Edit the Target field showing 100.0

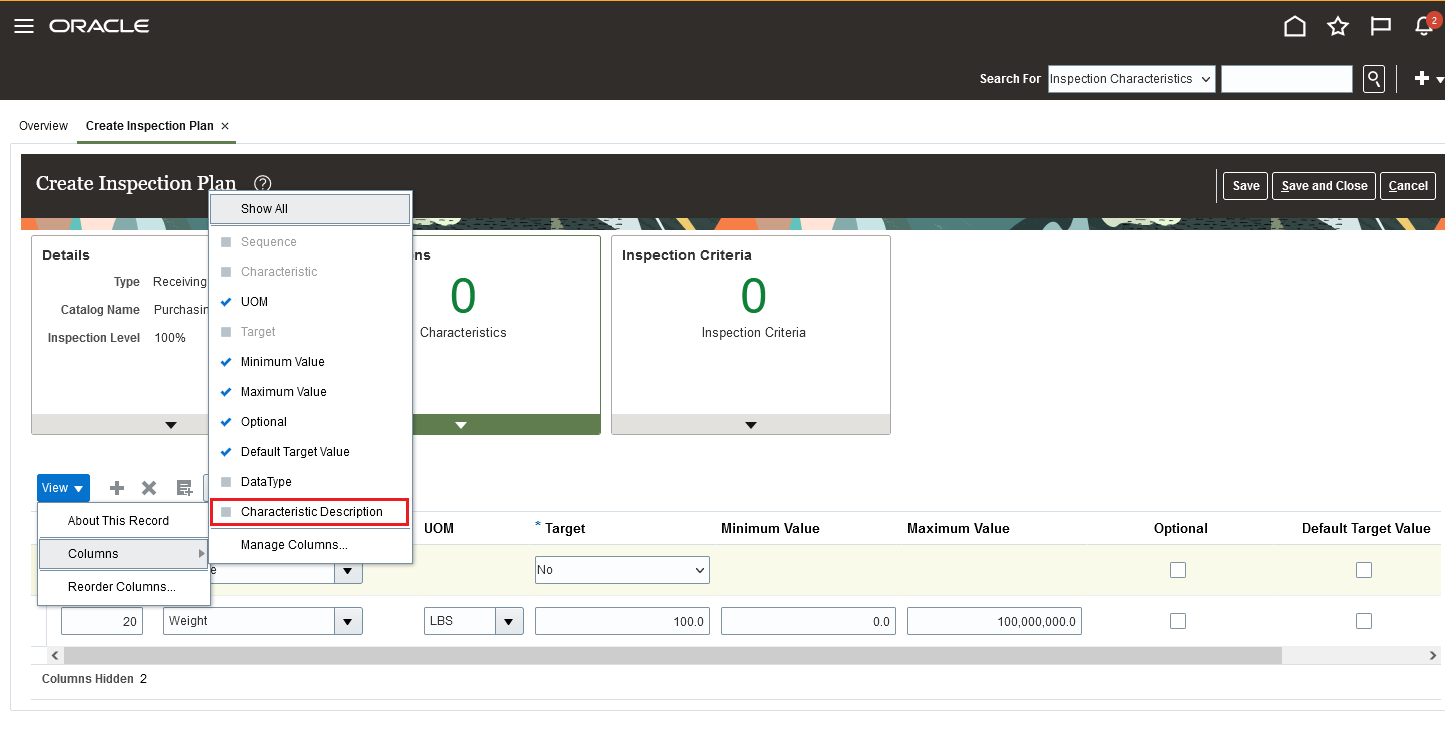622,621
